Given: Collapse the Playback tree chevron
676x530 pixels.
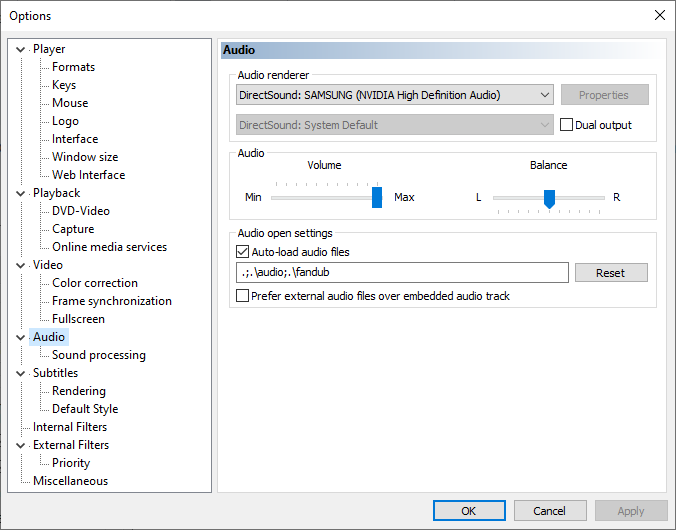Looking at the screenshot, I should [20, 194].
